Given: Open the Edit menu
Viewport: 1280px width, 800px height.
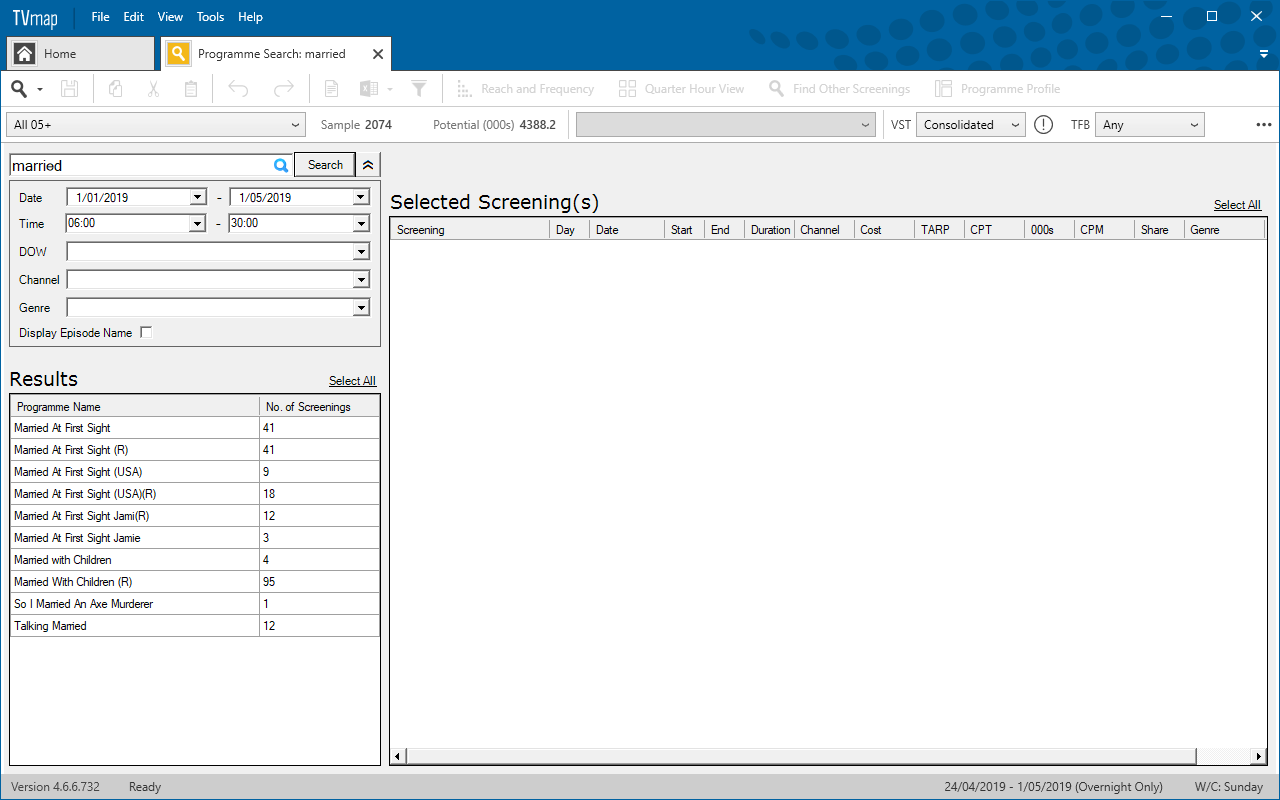Looking at the screenshot, I should click(134, 17).
